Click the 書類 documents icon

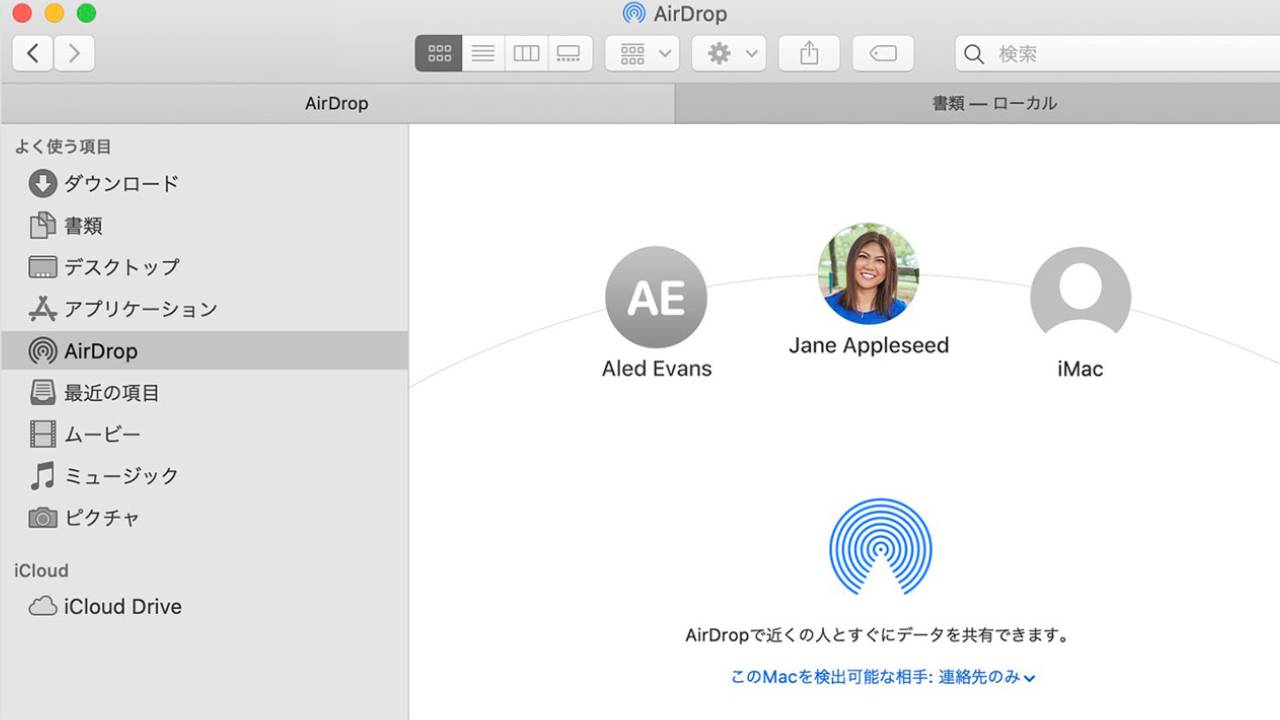coord(42,226)
